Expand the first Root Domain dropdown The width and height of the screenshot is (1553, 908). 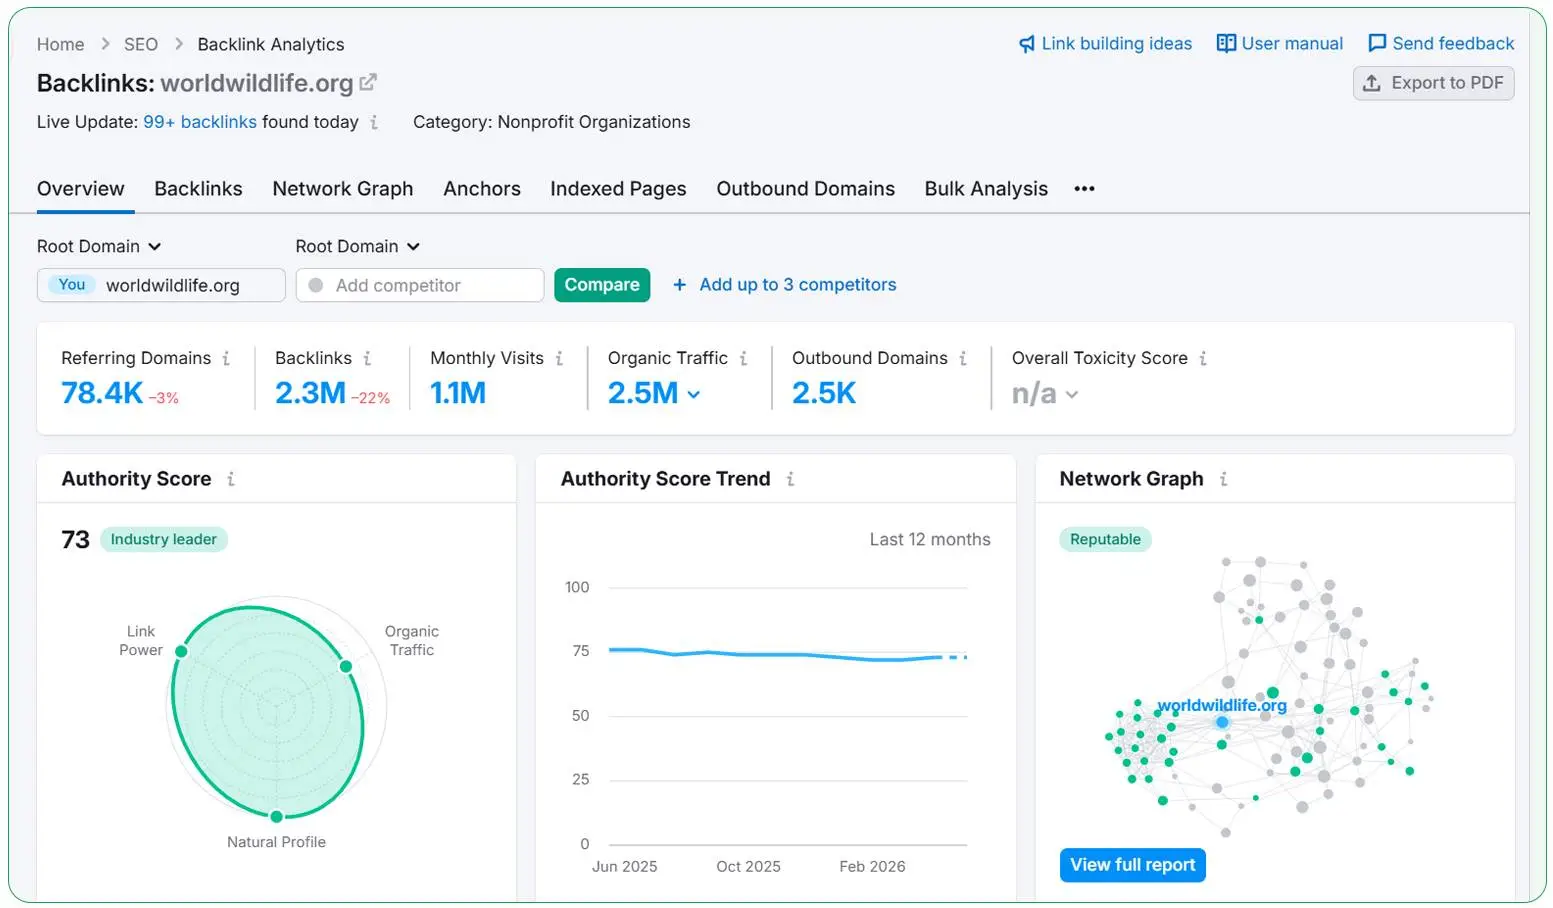click(x=99, y=246)
